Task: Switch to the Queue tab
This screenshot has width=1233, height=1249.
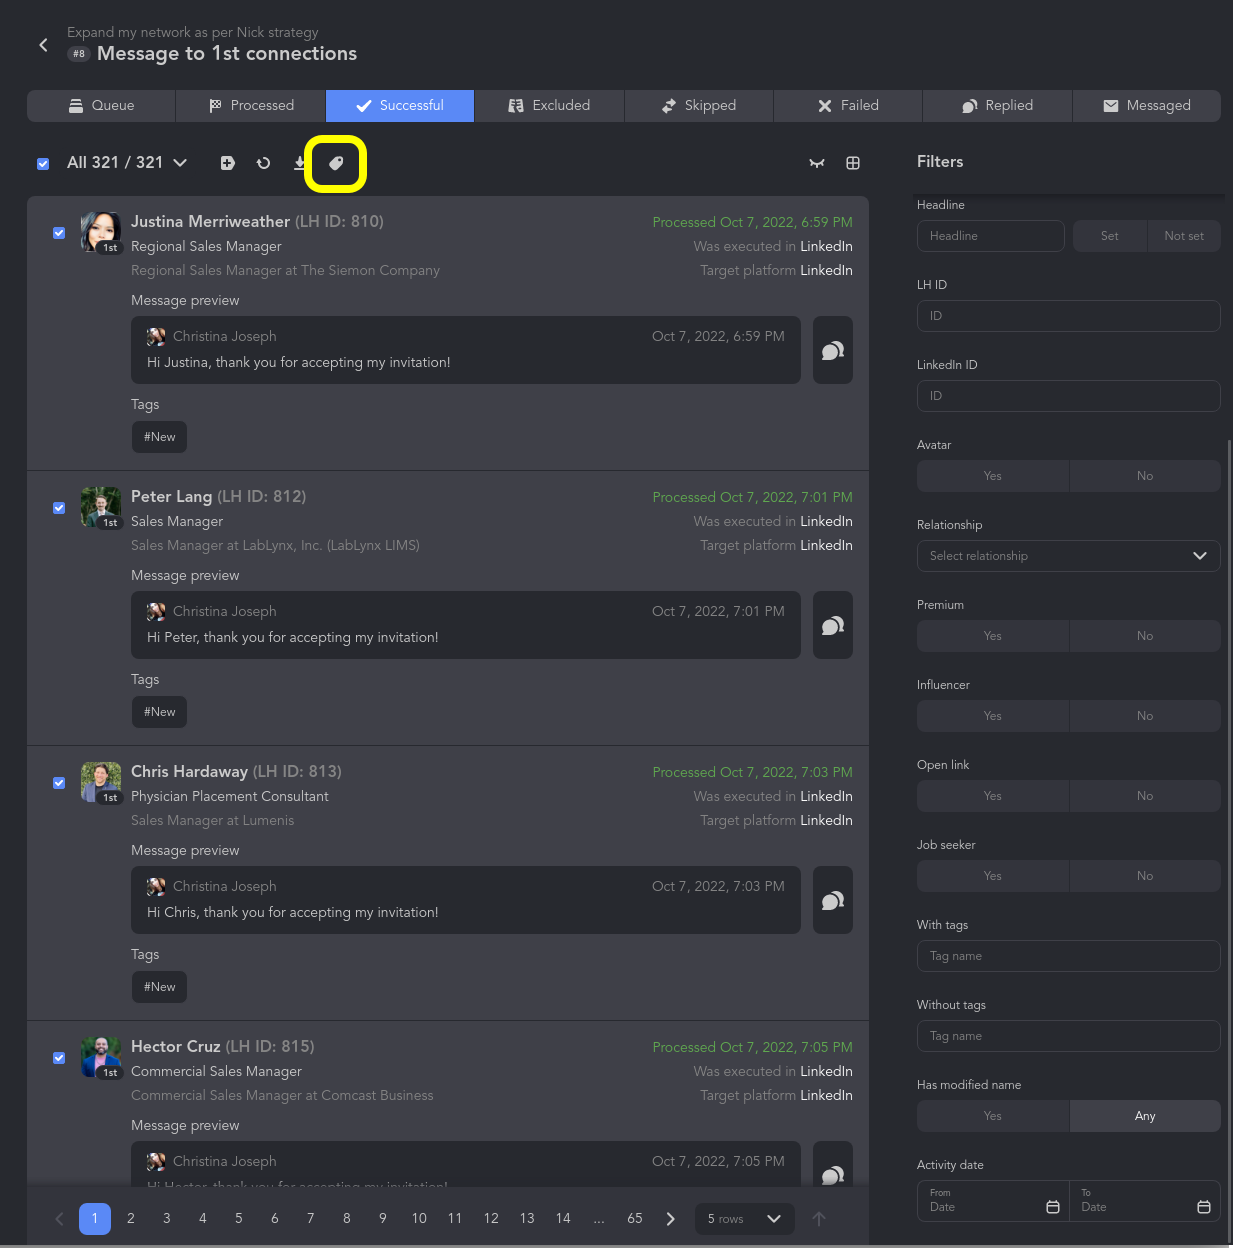Action: pos(101,106)
